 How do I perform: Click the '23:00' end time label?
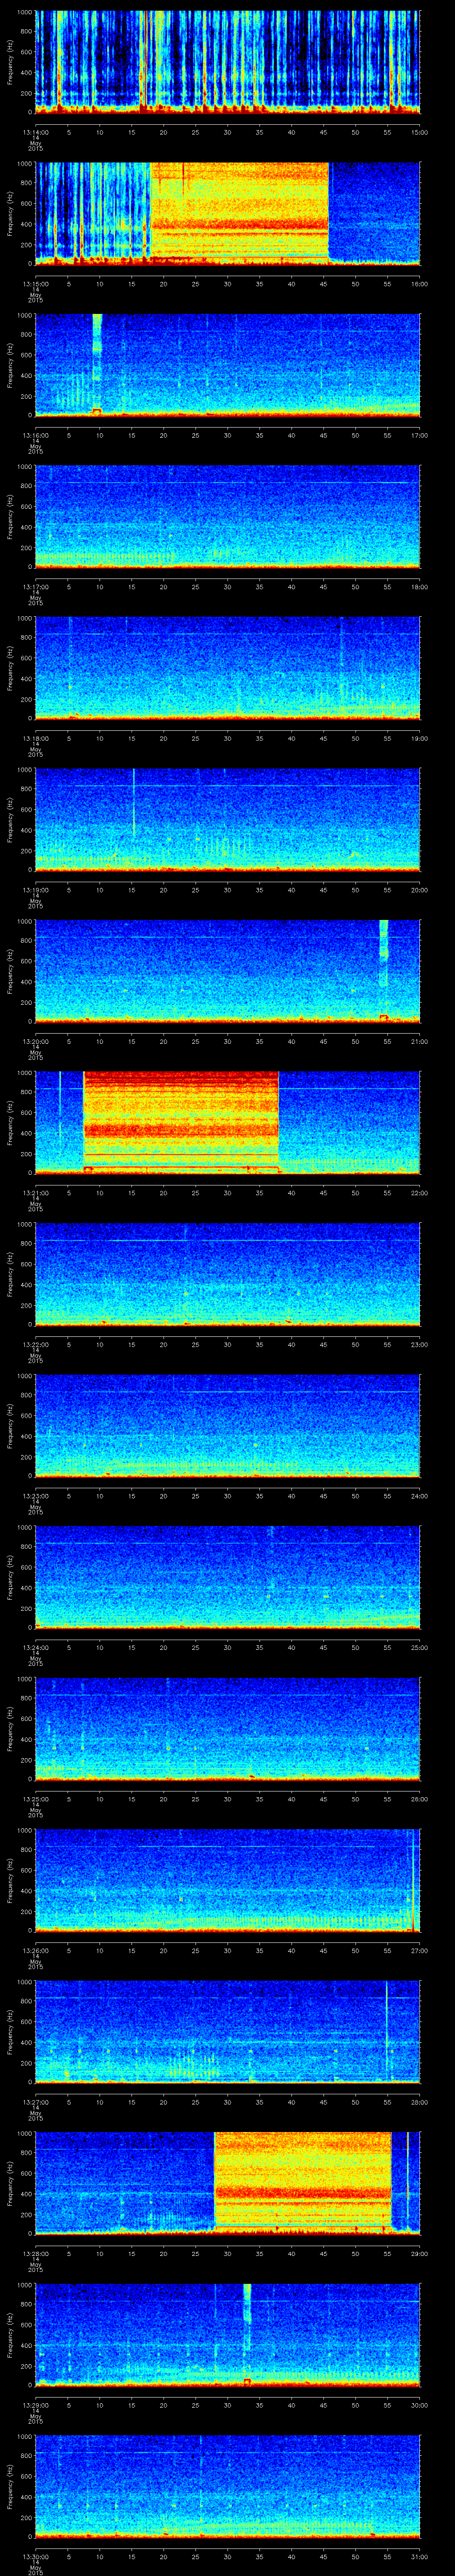tap(420, 1344)
